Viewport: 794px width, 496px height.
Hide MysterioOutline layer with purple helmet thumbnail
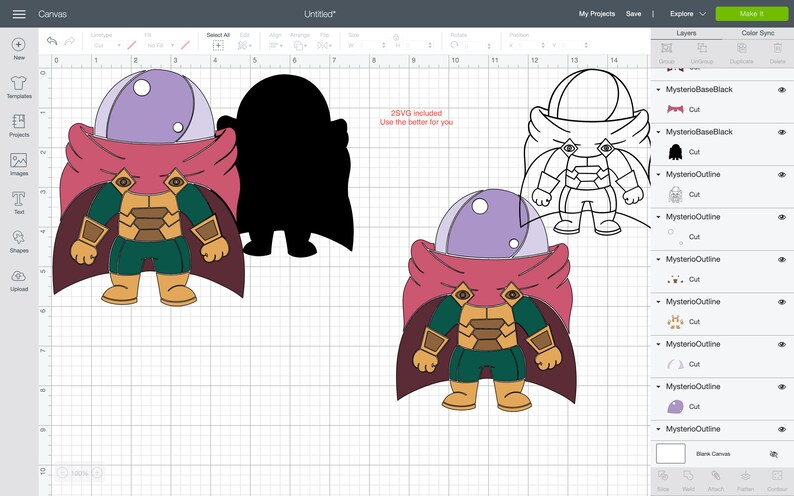point(782,387)
